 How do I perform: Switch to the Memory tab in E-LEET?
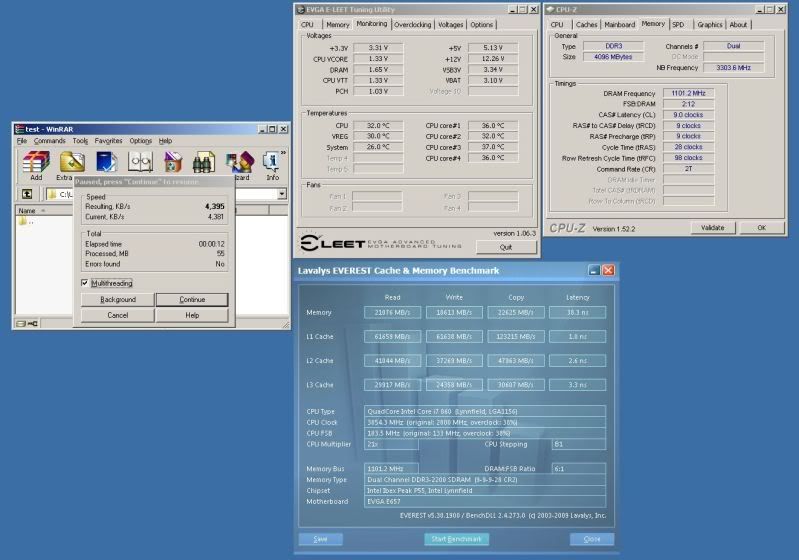pos(337,24)
